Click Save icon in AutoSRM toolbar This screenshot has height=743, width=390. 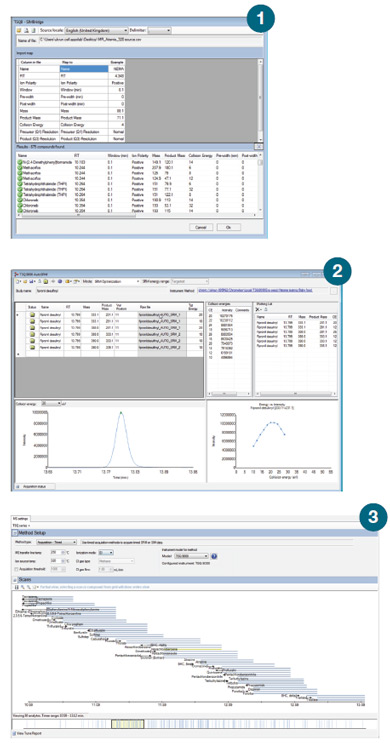click(x=31, y=281)
